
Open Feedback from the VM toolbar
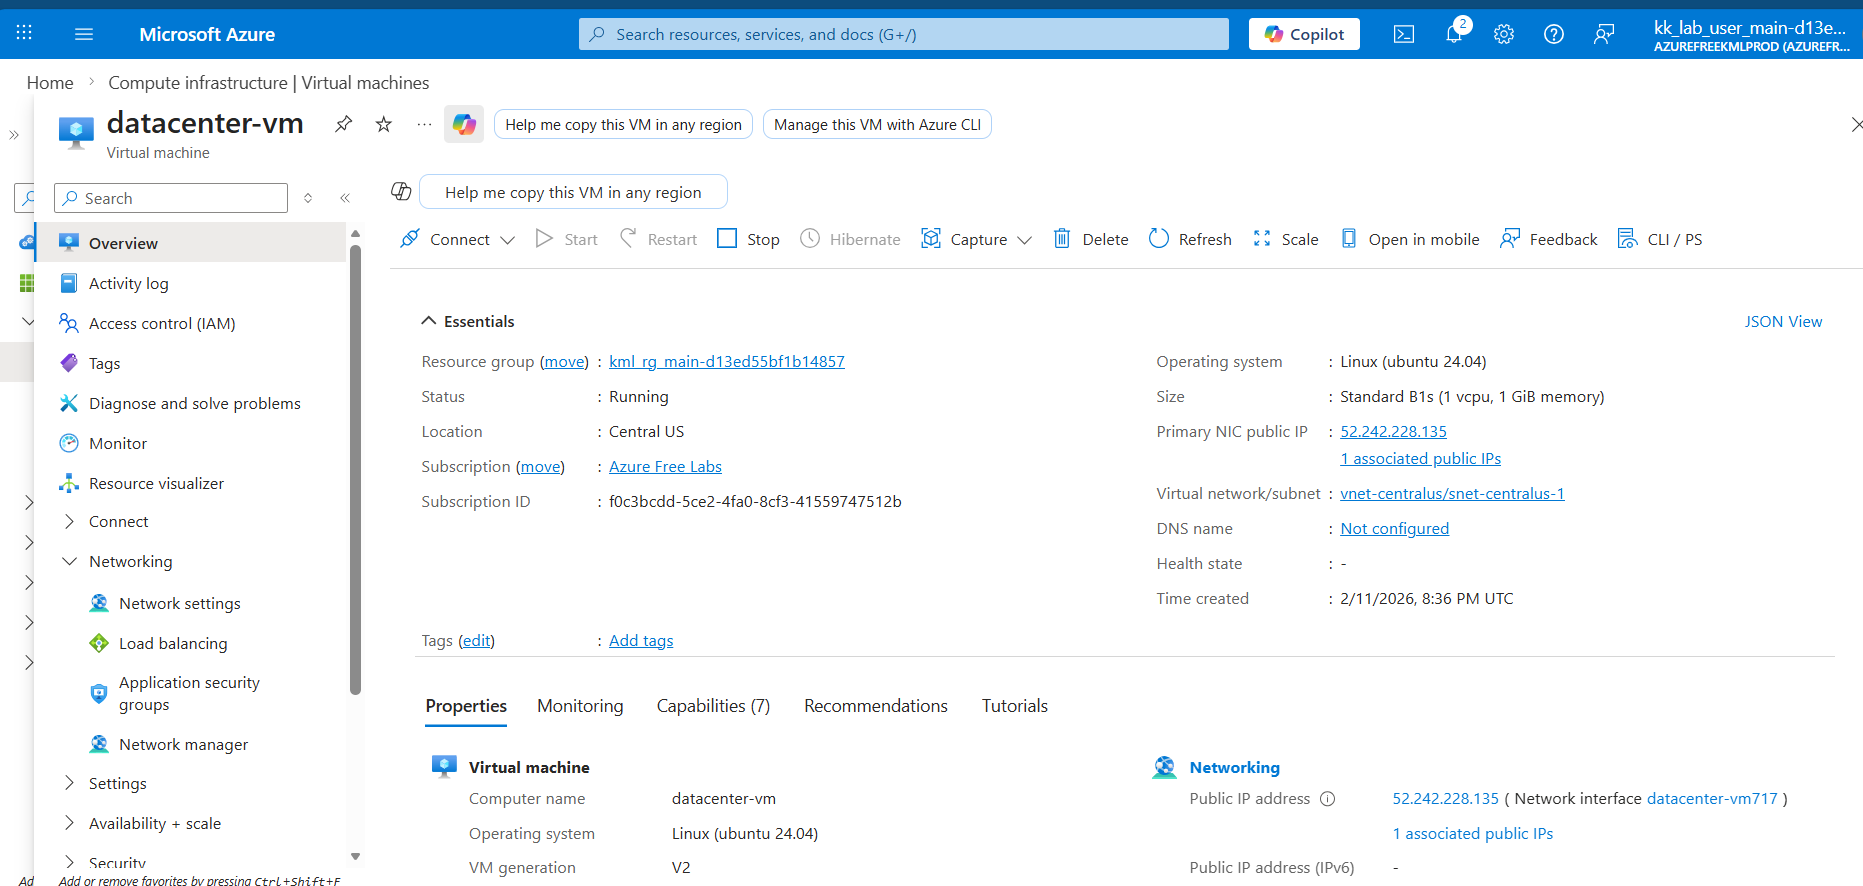pyautogui.click(x=1549, y=239)
